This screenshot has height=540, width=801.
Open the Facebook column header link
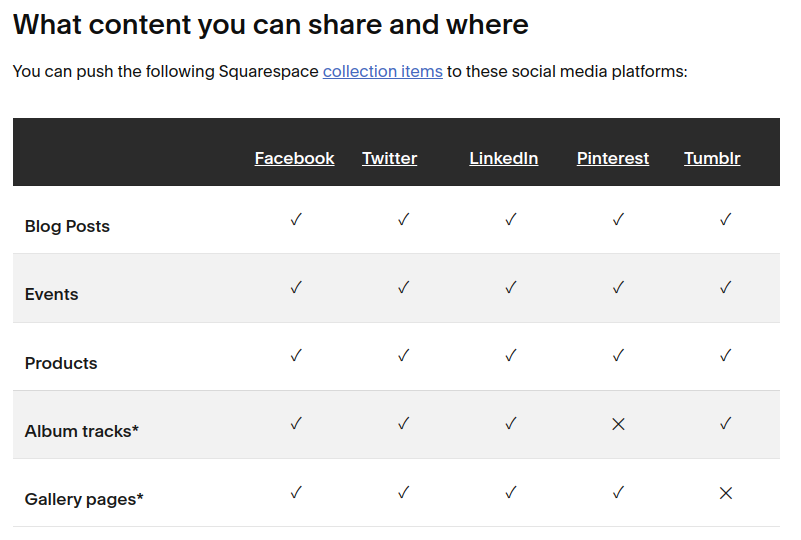[294, 158]
